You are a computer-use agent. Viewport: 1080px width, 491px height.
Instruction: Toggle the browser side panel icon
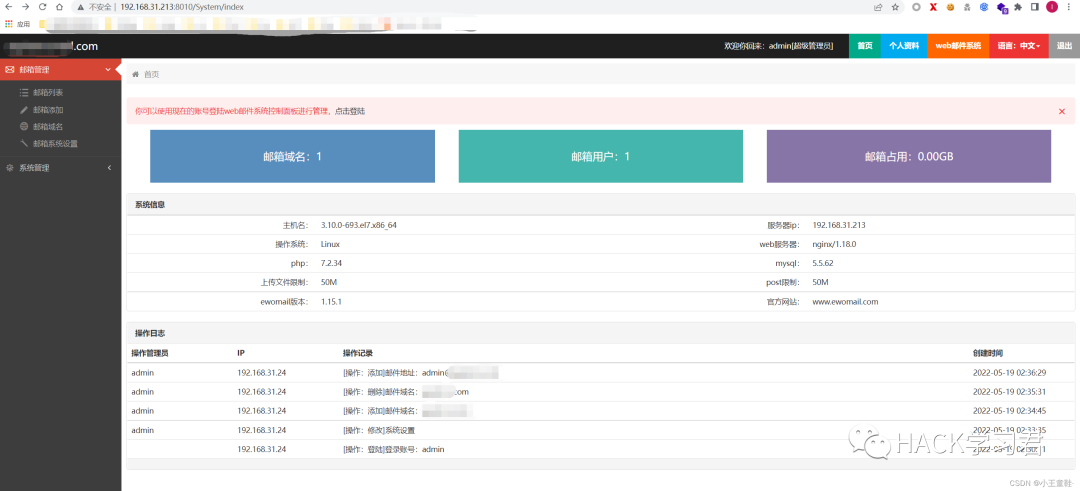click(1035, 7)
